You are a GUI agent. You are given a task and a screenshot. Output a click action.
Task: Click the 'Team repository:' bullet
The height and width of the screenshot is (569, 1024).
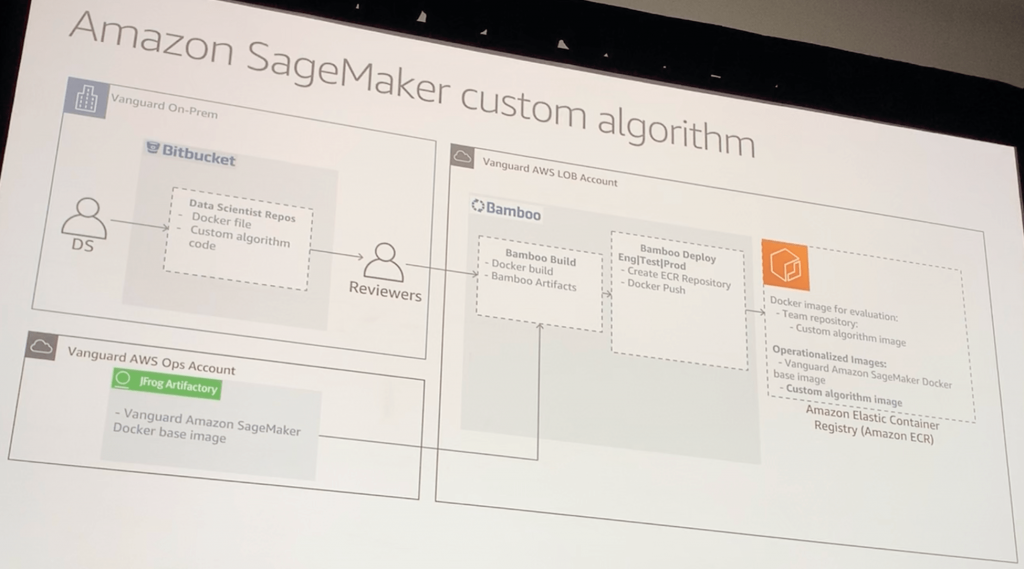coord(820,318)
